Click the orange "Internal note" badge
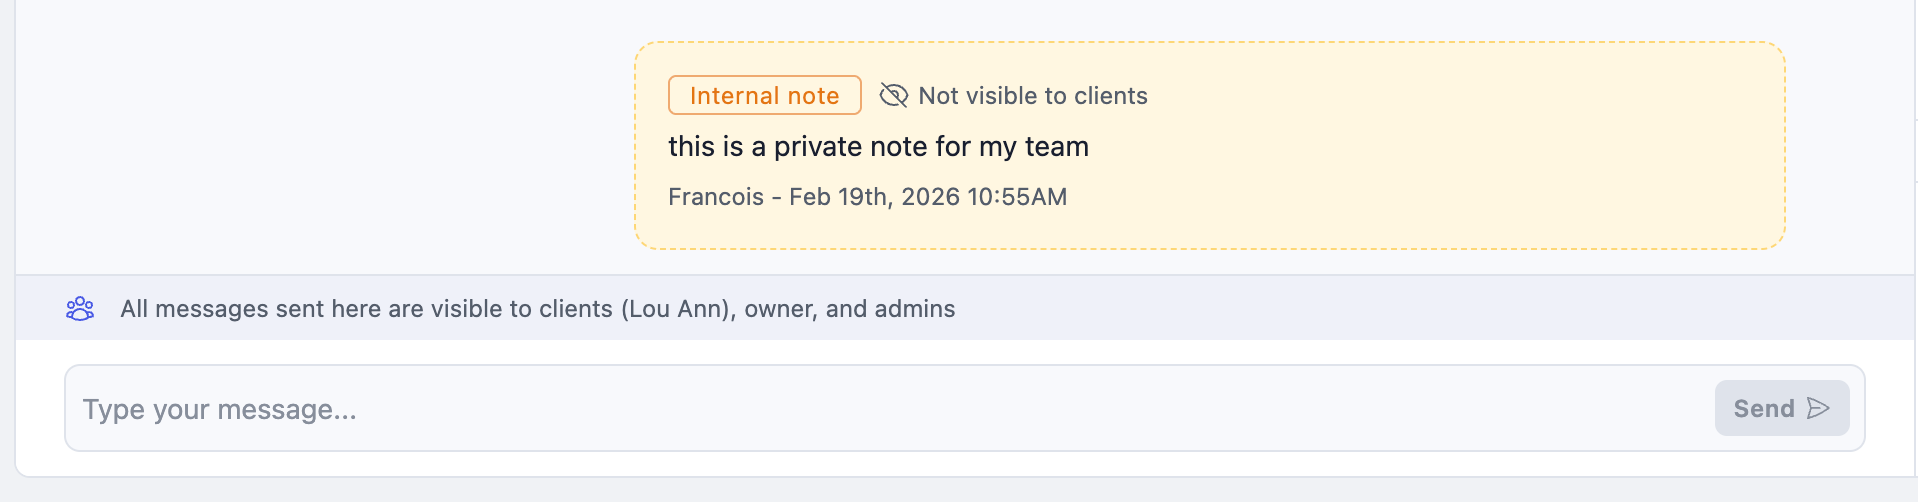 click(x=764, y=95)
